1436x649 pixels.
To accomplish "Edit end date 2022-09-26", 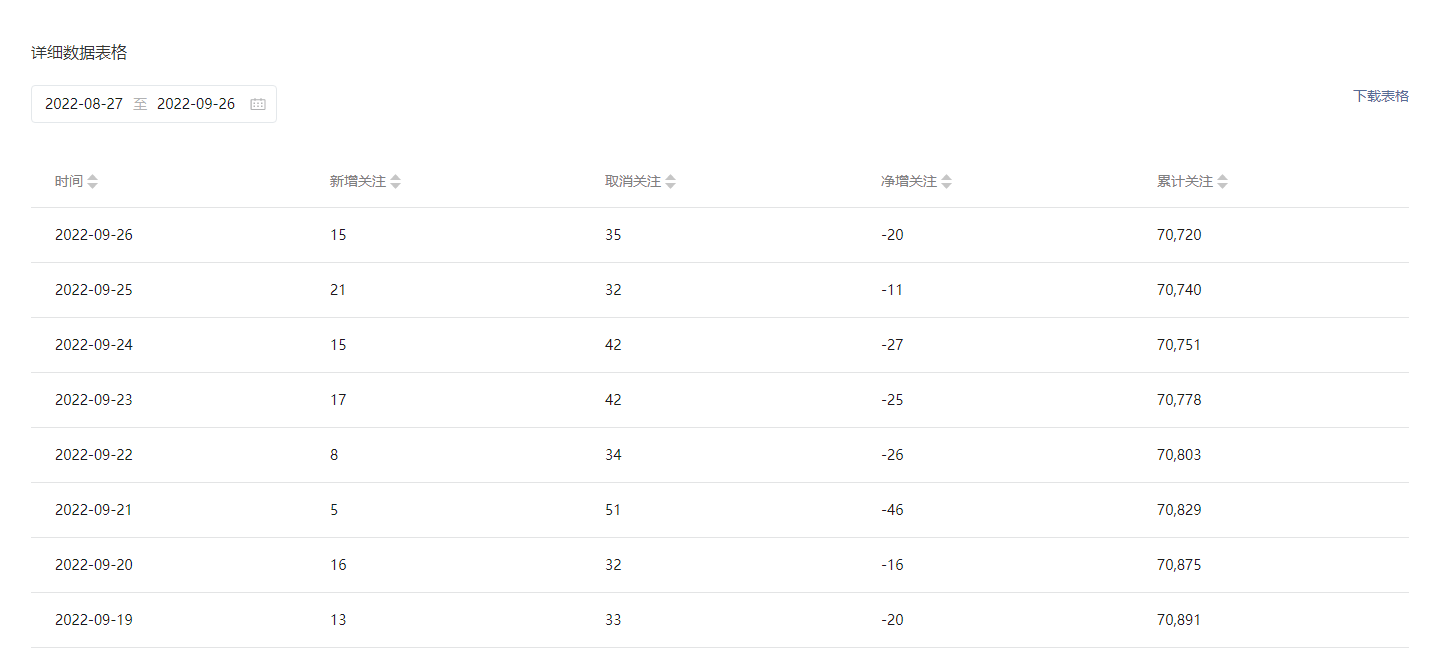I will pyautogui.click(x=196, y=104).
